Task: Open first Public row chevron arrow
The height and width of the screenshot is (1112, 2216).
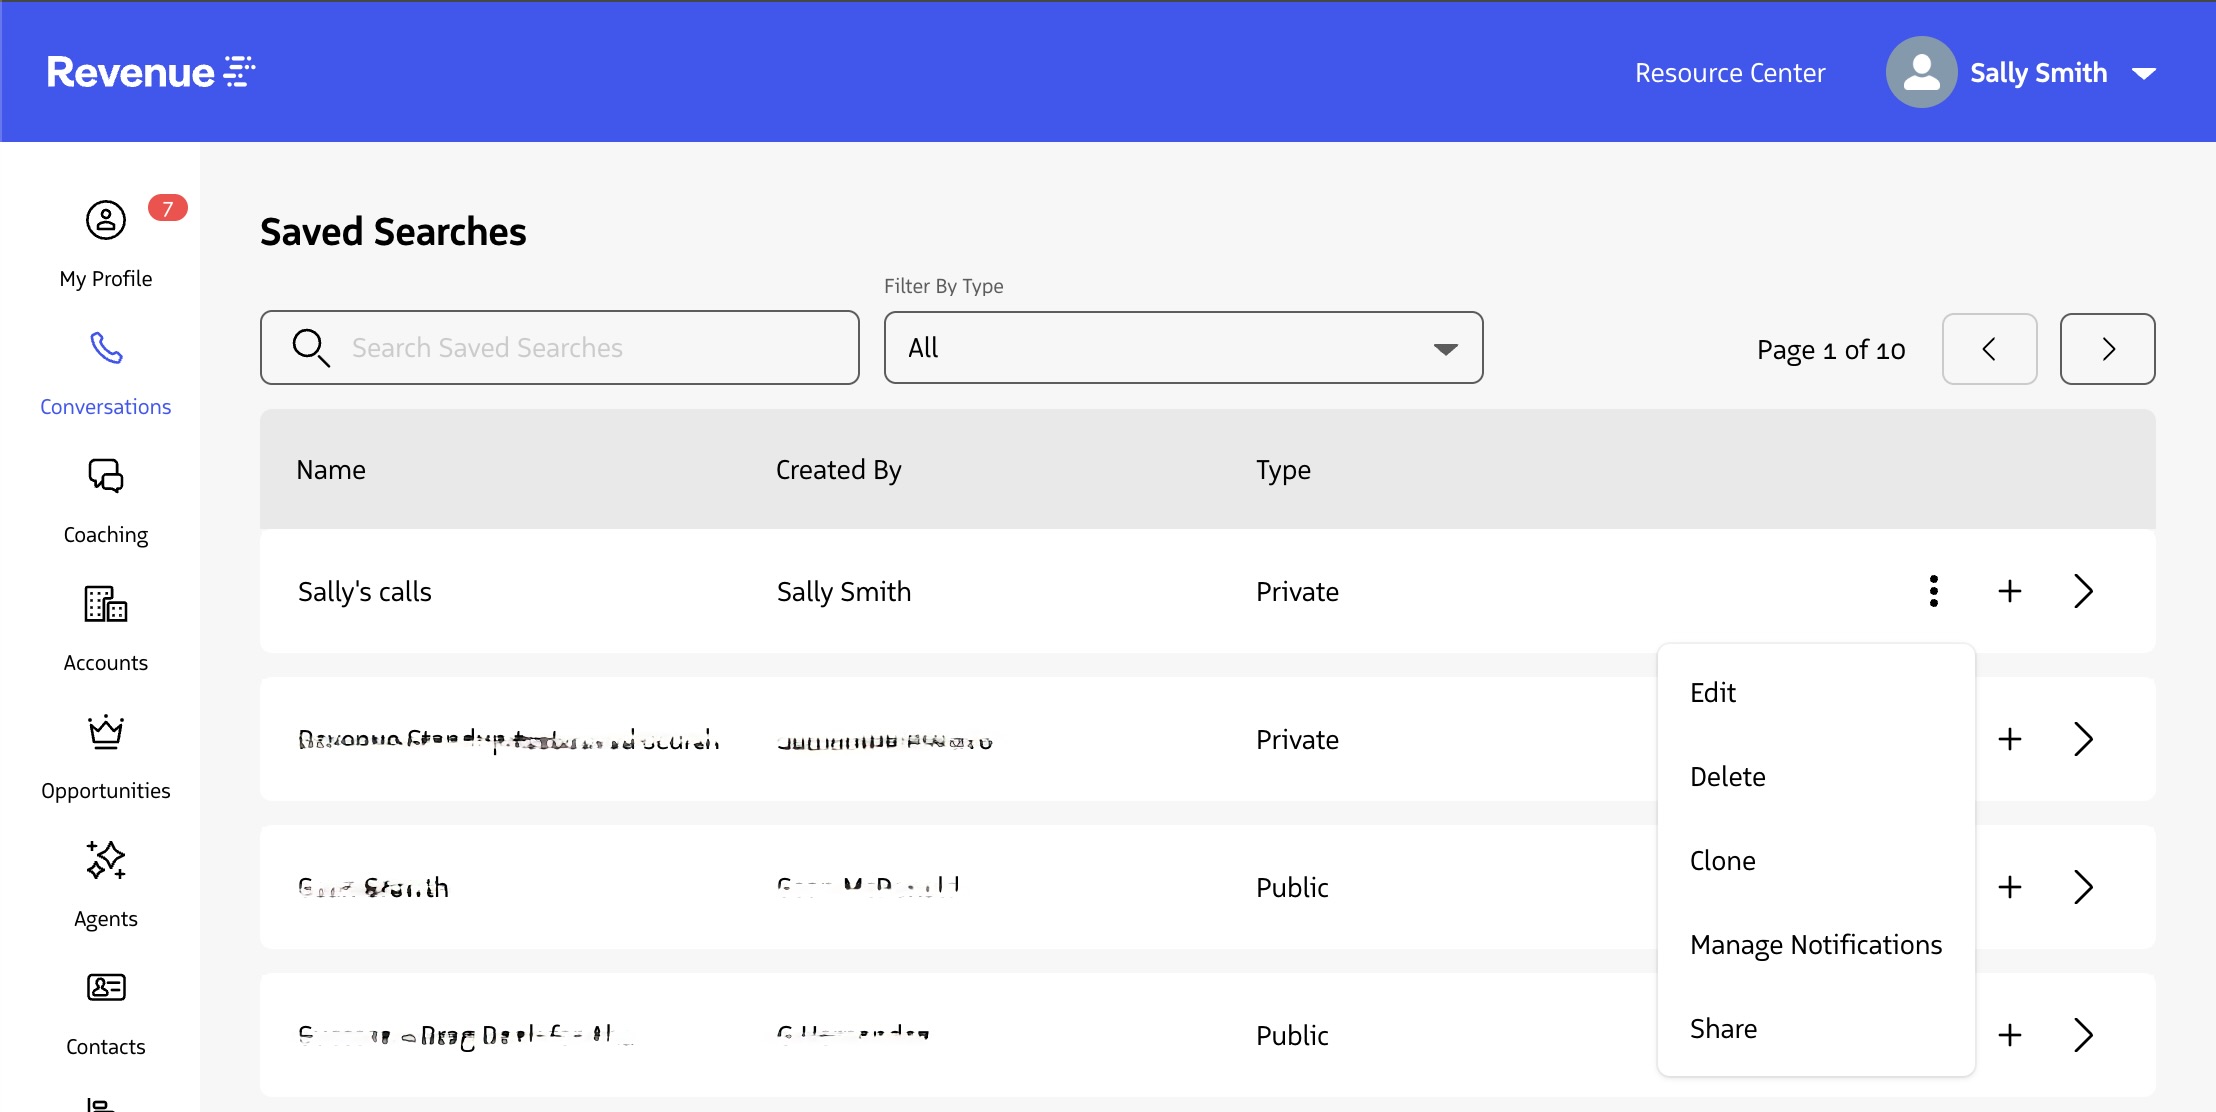Action: 2084,887
